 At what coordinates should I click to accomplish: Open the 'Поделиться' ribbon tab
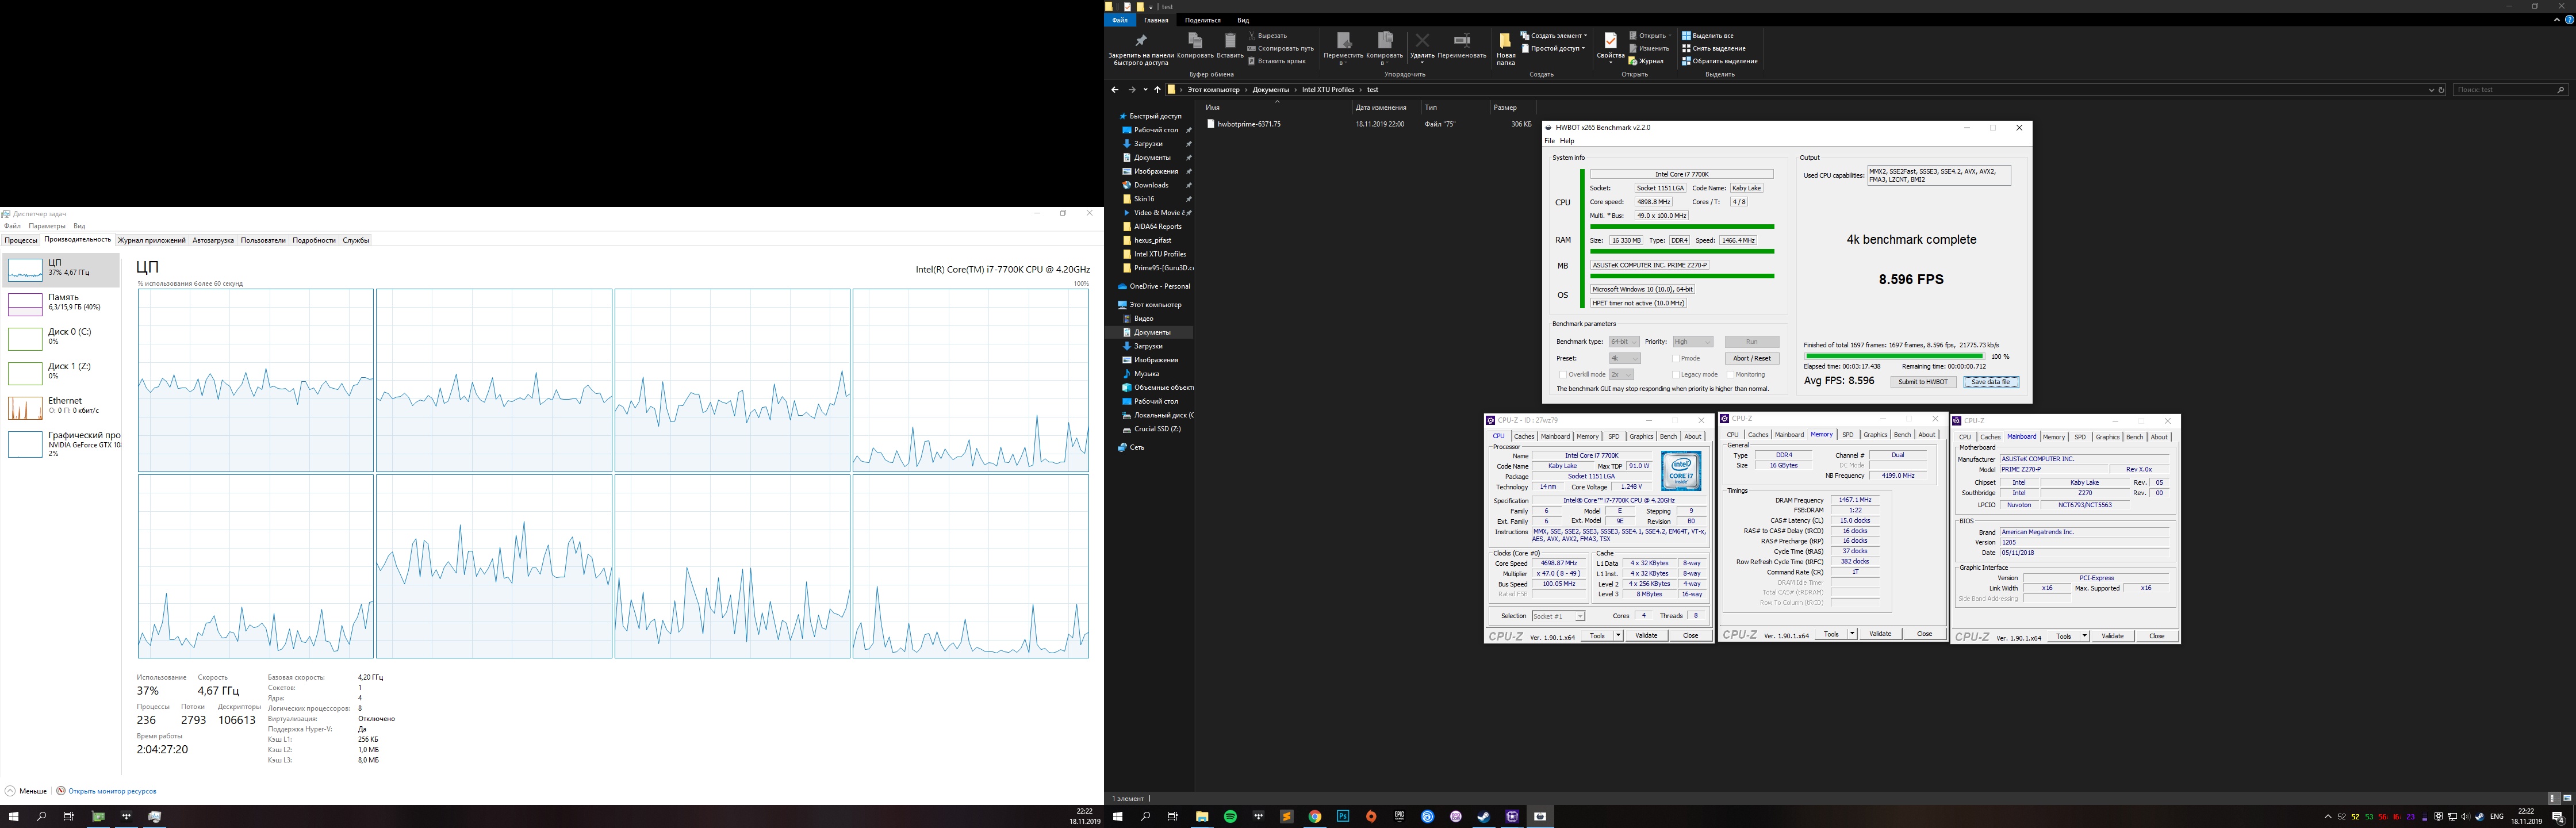pyautogui.click(x=1202, y=20)
